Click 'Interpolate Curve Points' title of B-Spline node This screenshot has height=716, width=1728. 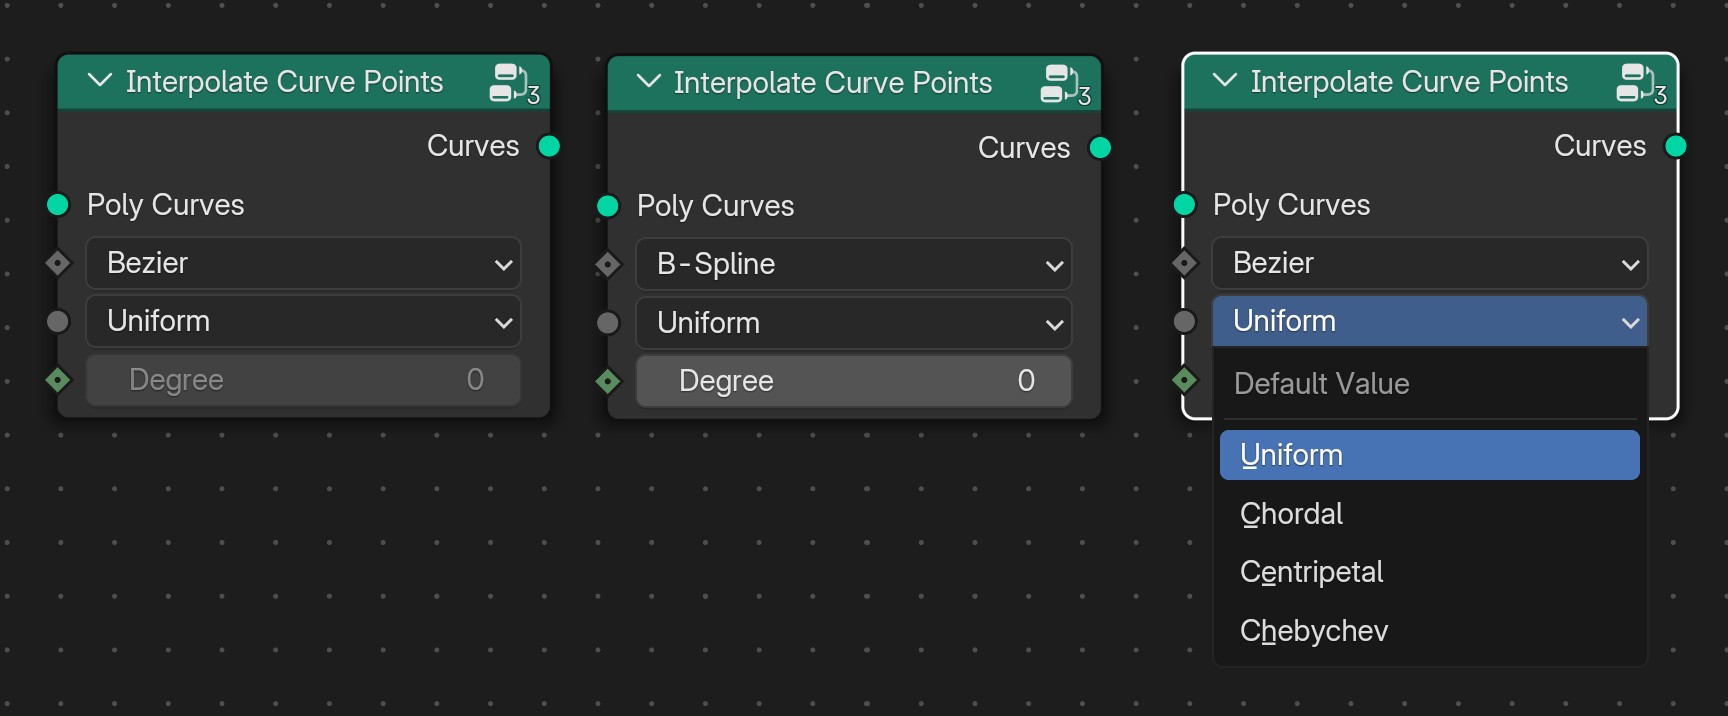point(833,83)
